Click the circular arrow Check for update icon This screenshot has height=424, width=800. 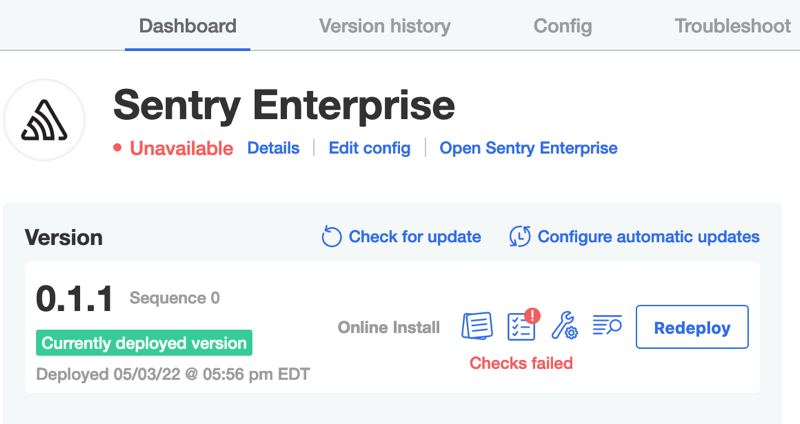pos(331,237)
